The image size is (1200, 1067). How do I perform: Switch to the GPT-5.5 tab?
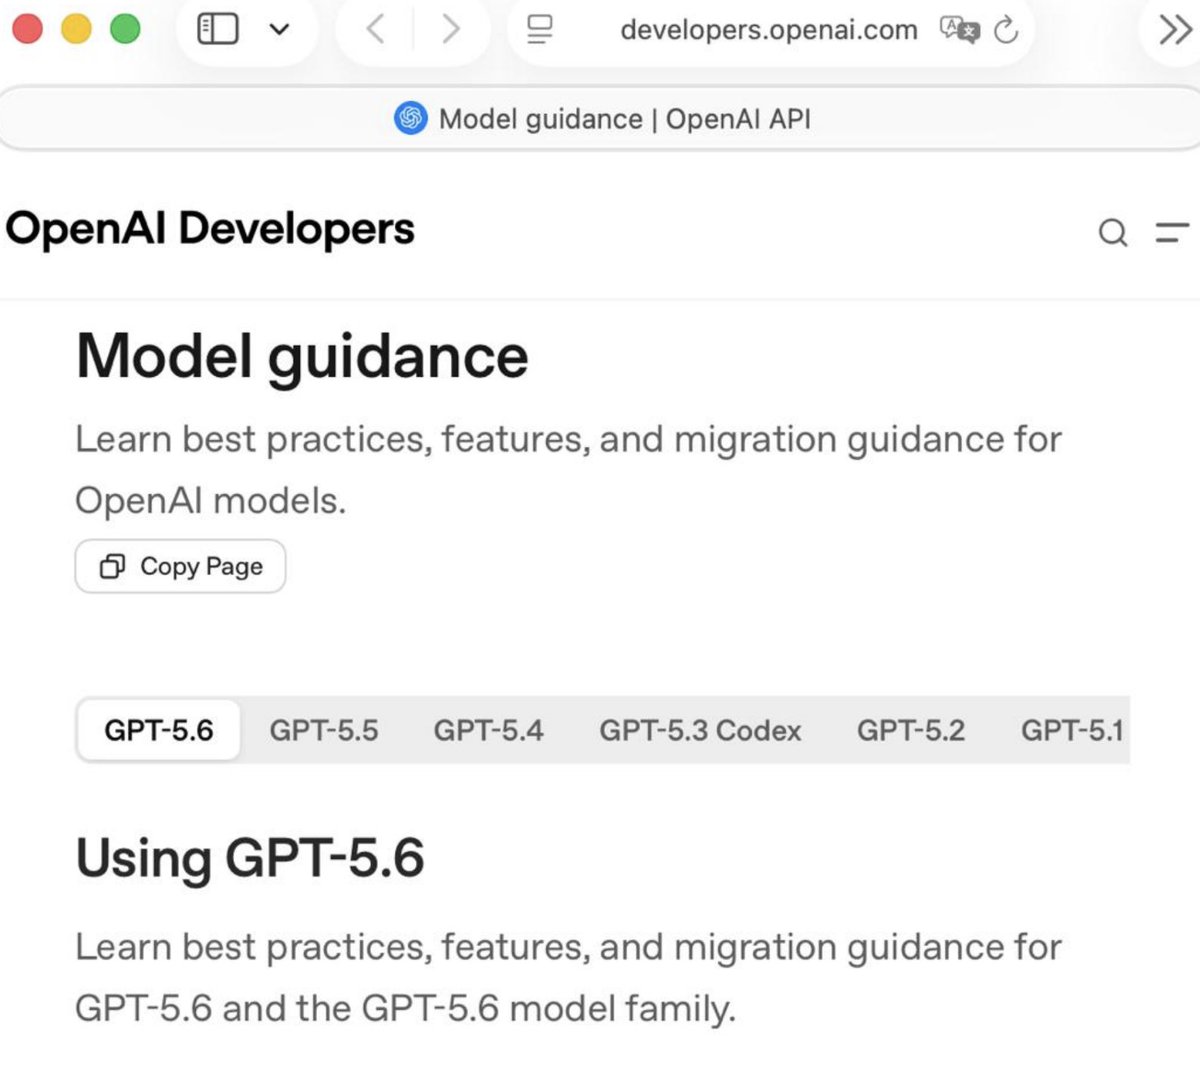coord(324,730)
